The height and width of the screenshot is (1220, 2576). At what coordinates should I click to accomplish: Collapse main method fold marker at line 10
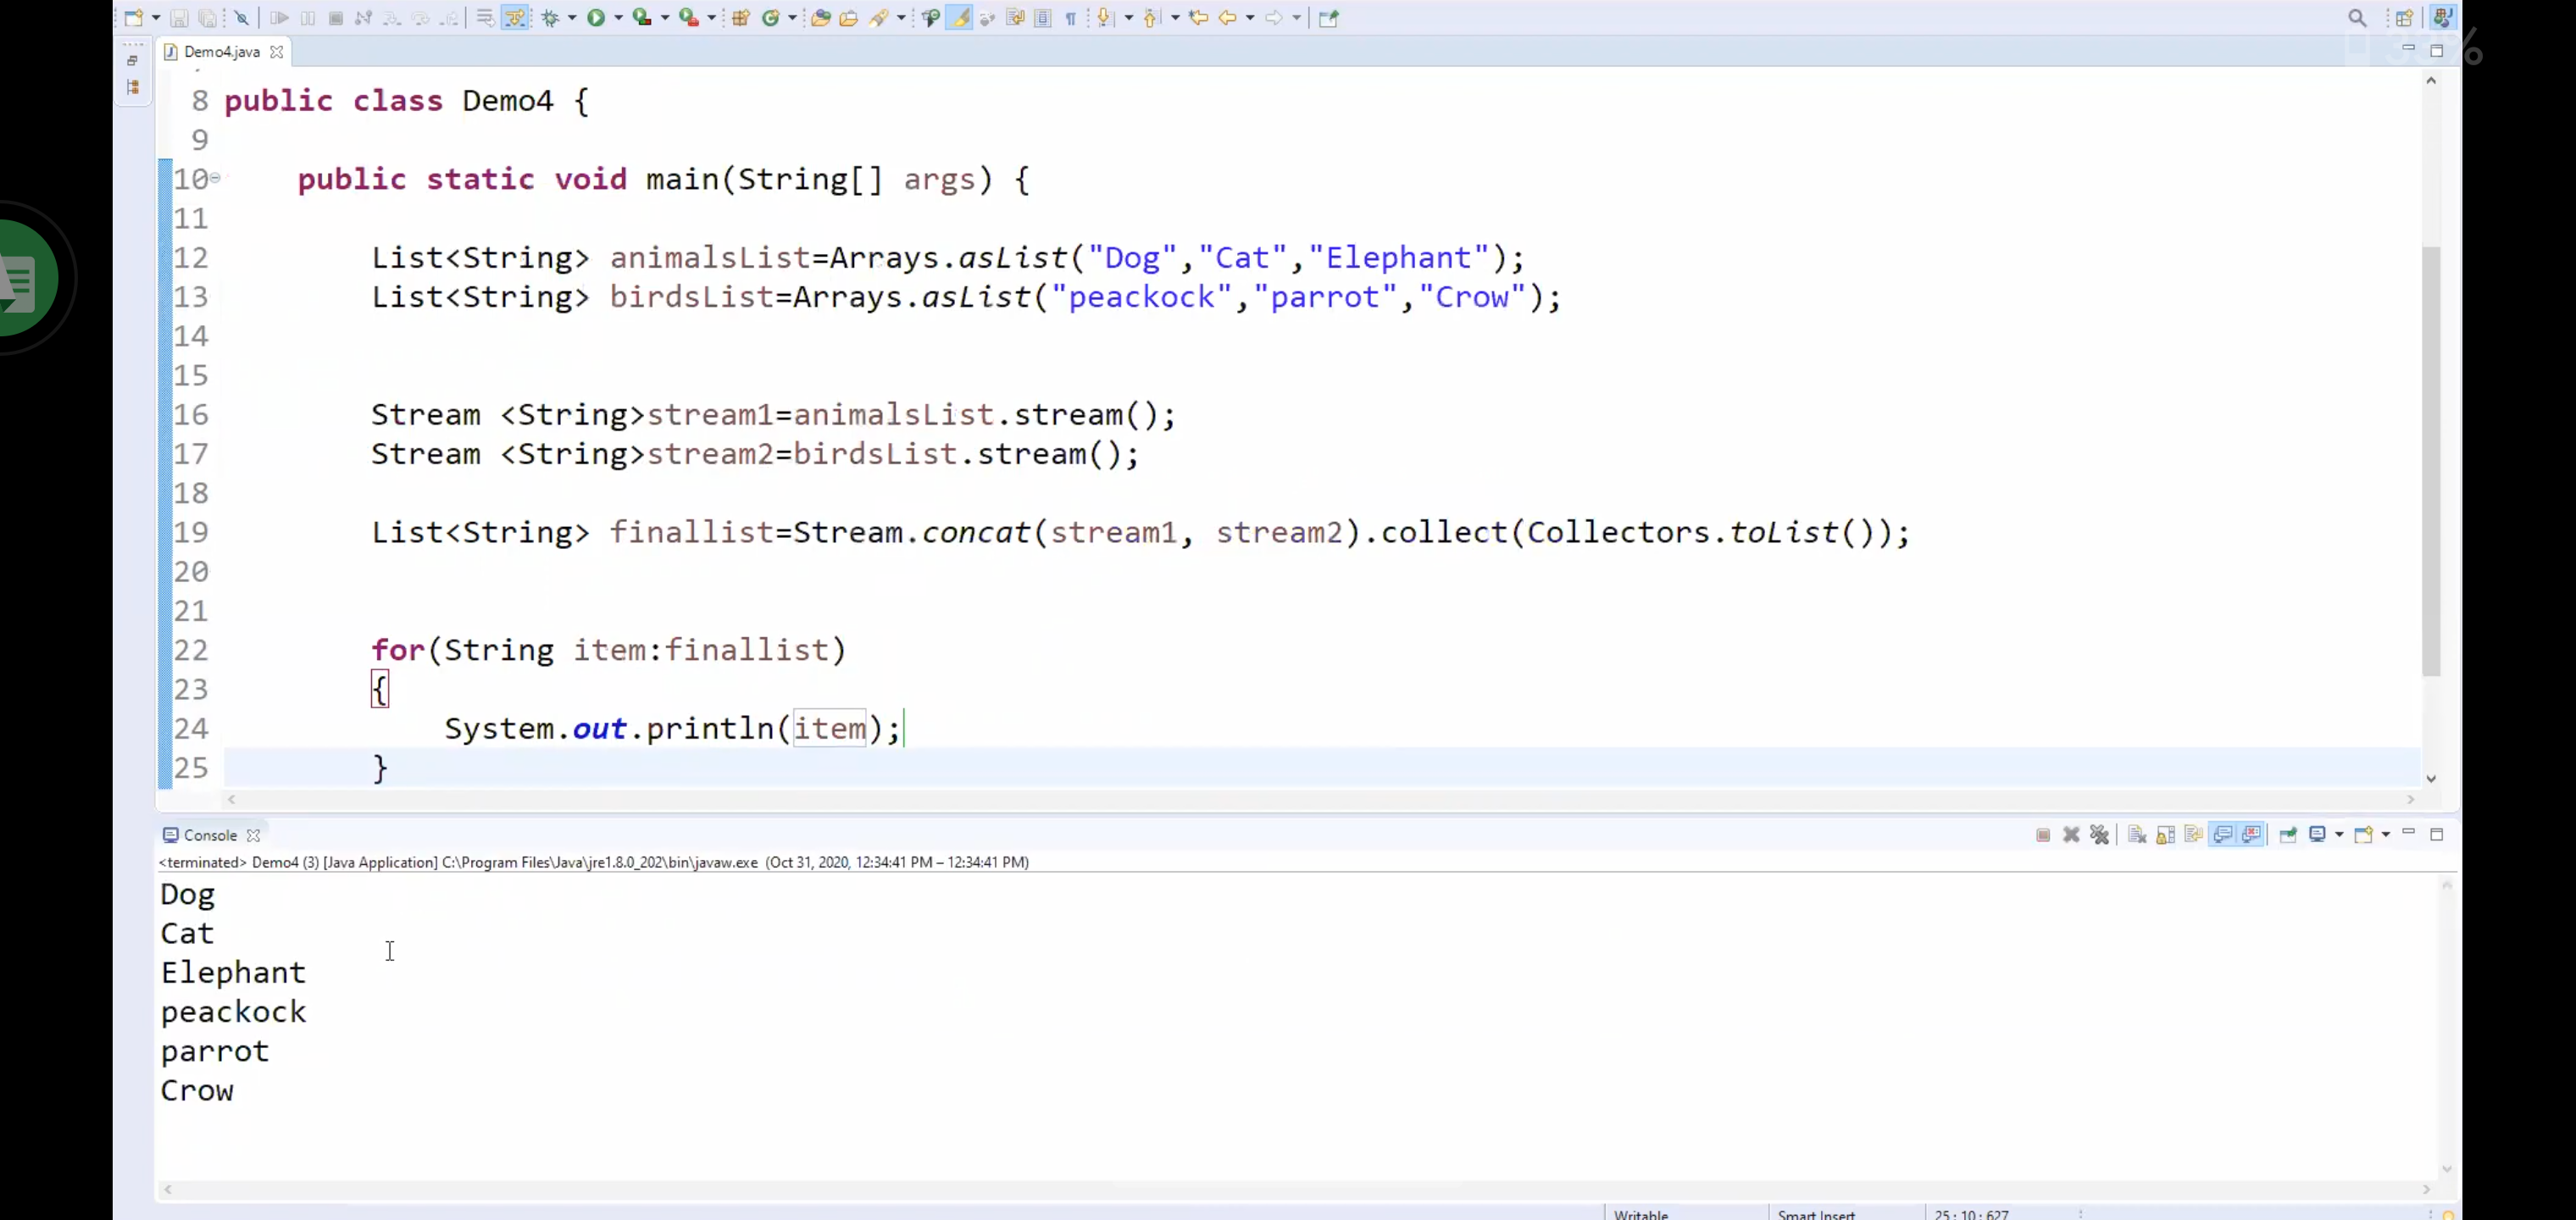coord(215,178)
